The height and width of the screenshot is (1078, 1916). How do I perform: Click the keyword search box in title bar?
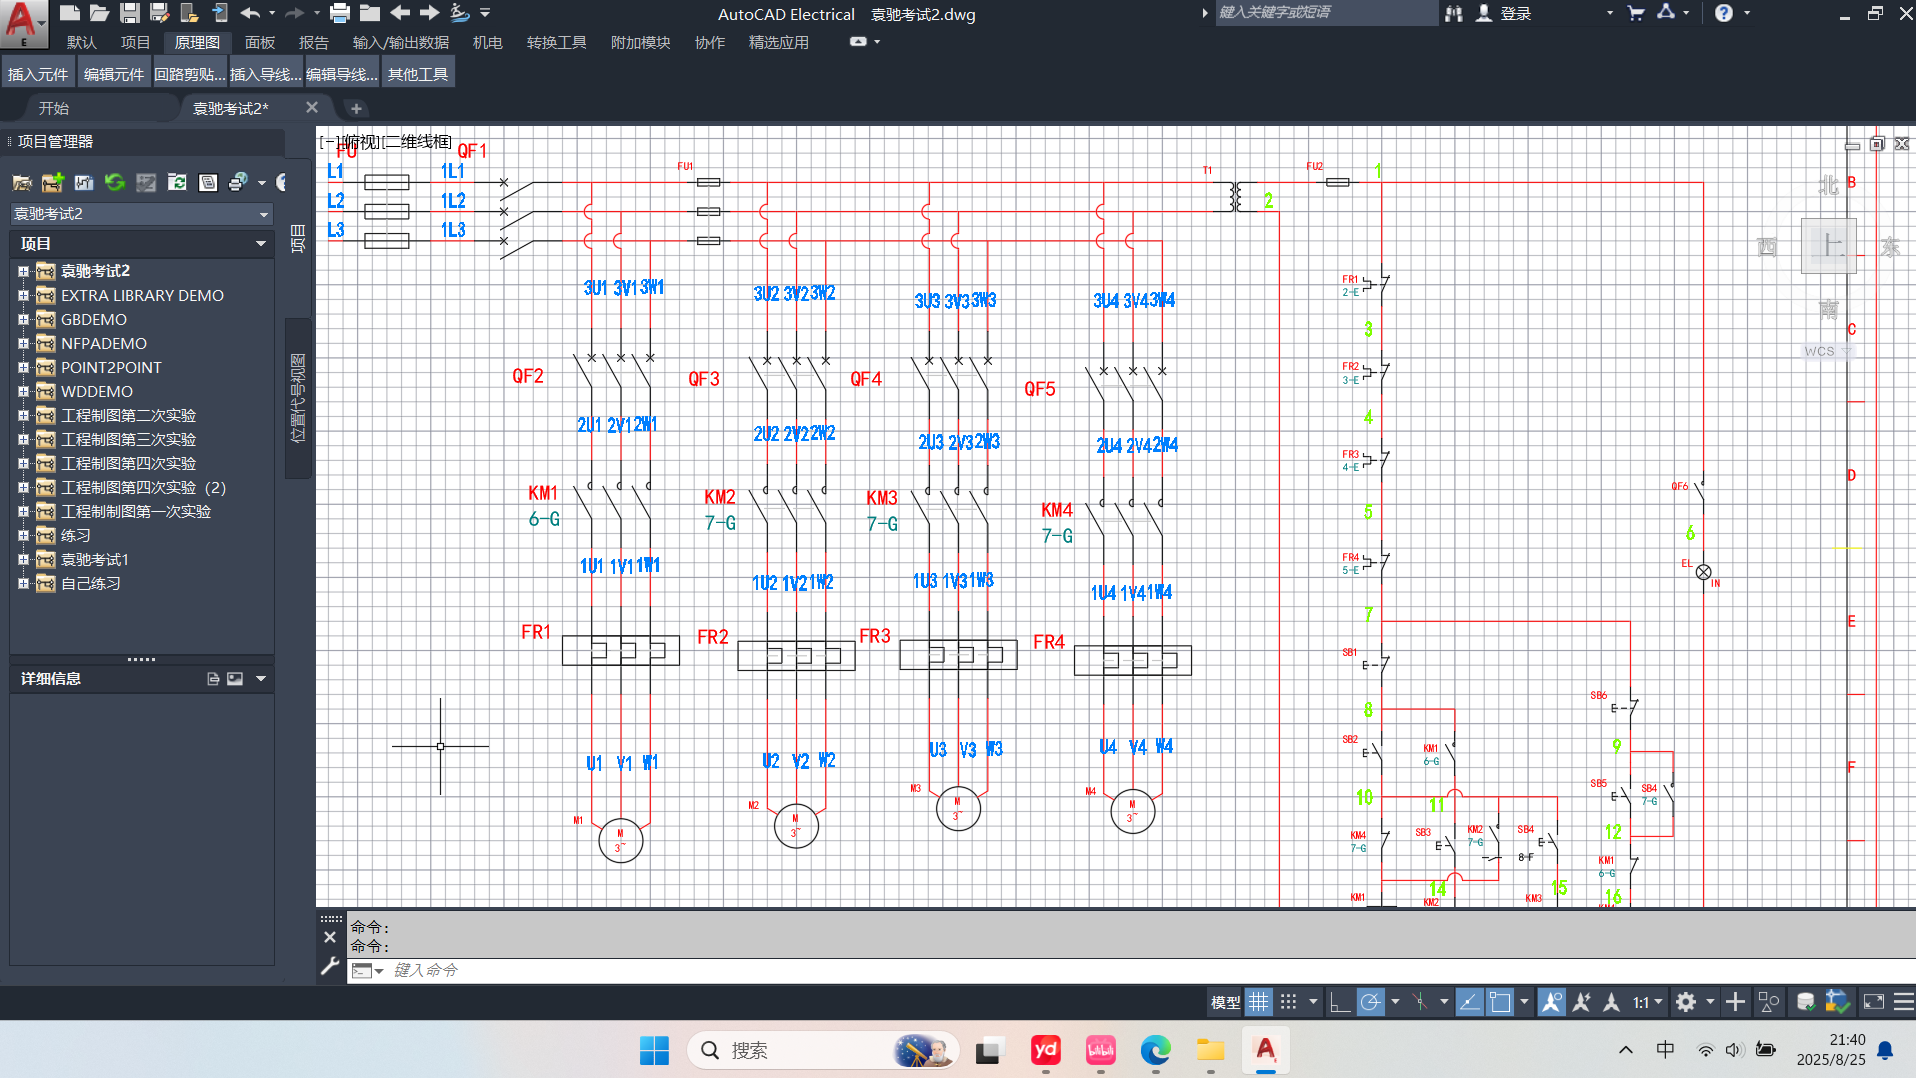pyautogui.click(x=1325, y=13)
